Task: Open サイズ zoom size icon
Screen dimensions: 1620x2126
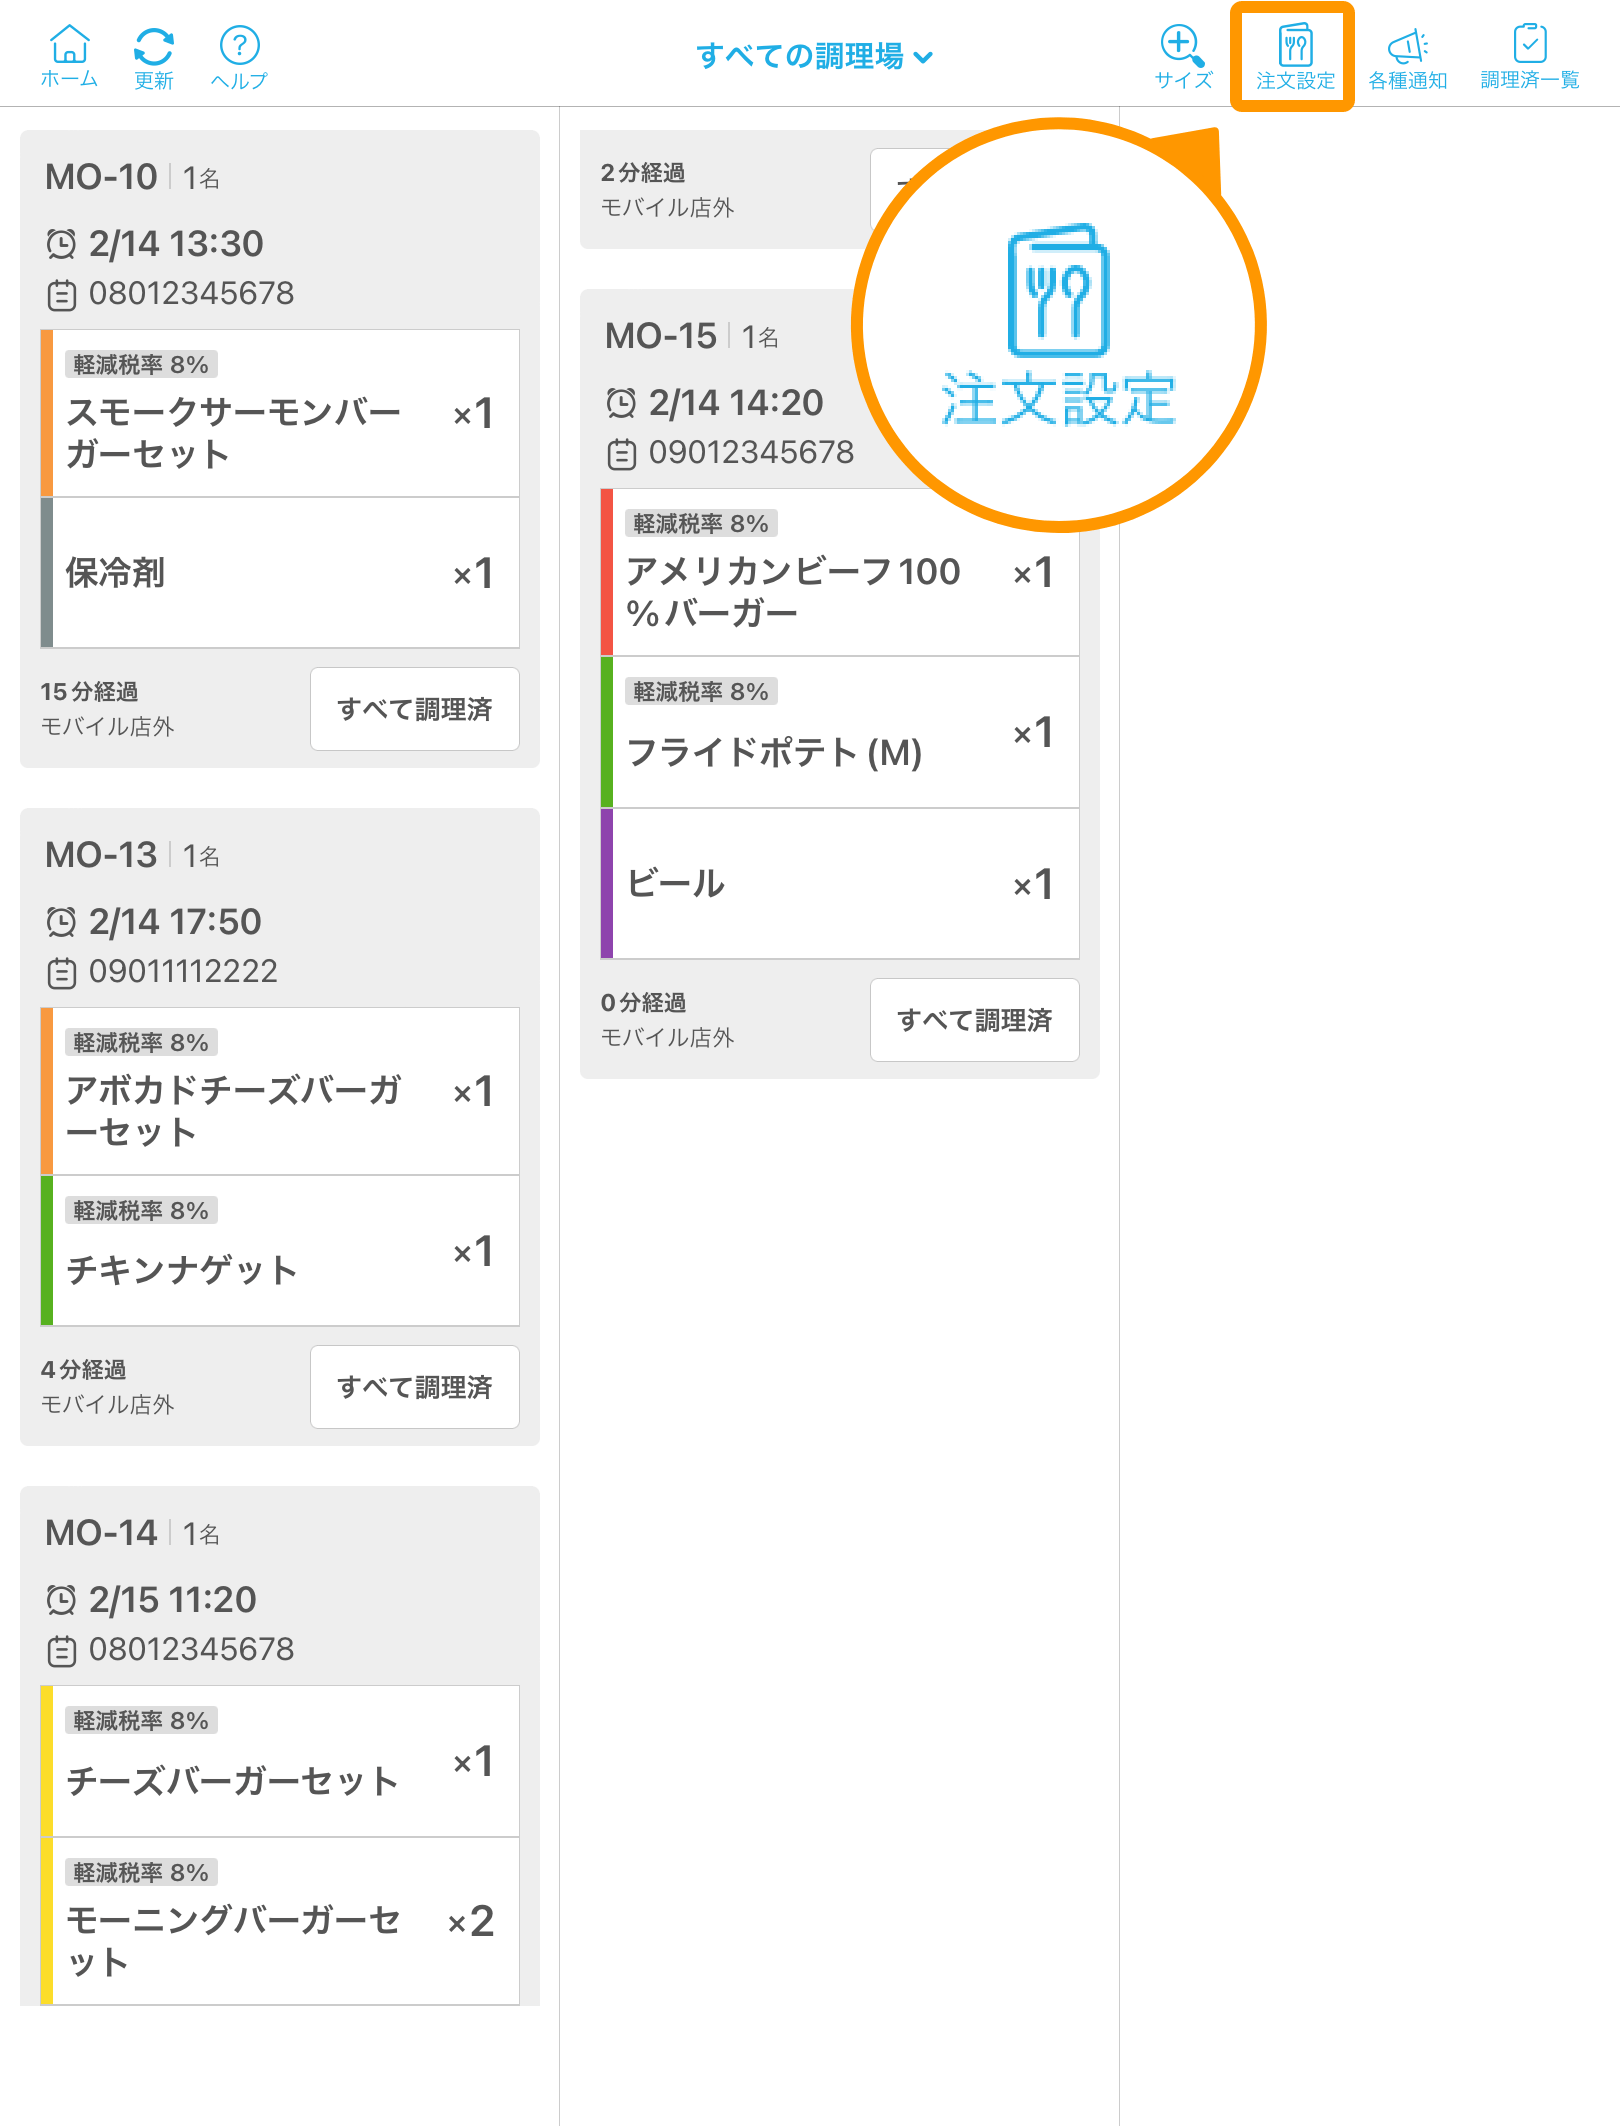Action: [1183, 56]
